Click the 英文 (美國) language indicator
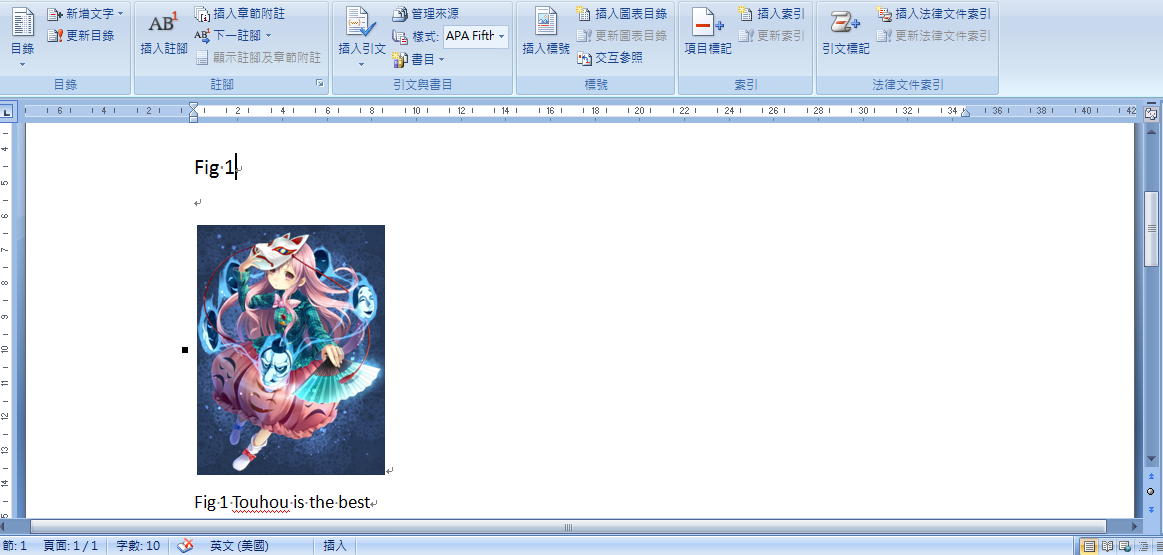This screenshot has width=1163, height=555. click(x=239, y=546)
